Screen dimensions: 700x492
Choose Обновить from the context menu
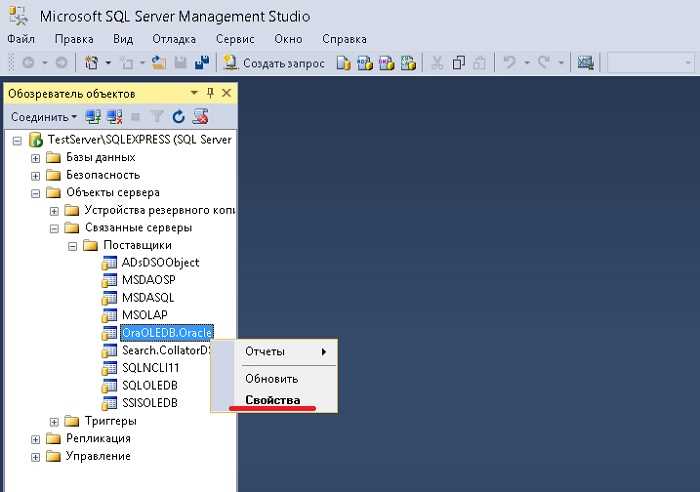point(285,379)
